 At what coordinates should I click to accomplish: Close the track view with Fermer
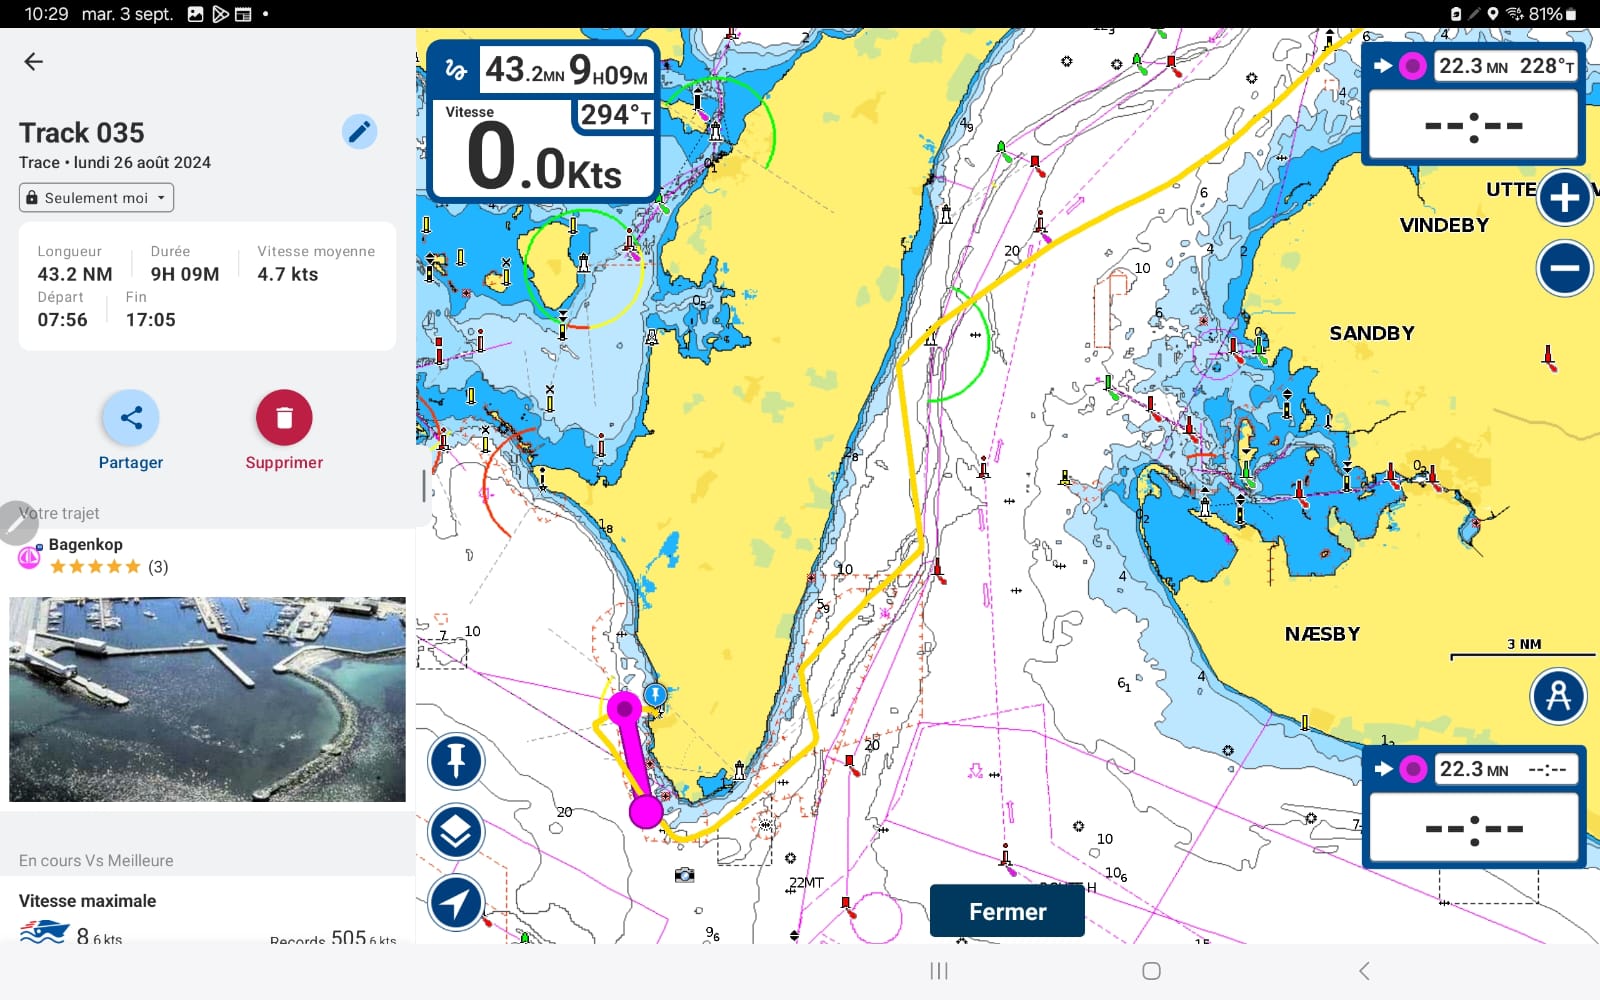click(x=1007, y=911)
